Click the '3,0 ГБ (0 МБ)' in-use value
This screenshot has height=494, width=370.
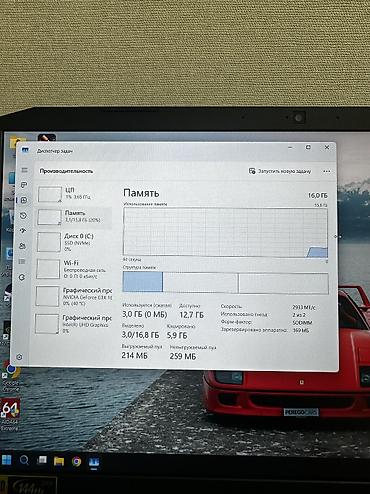click(145, 314)
